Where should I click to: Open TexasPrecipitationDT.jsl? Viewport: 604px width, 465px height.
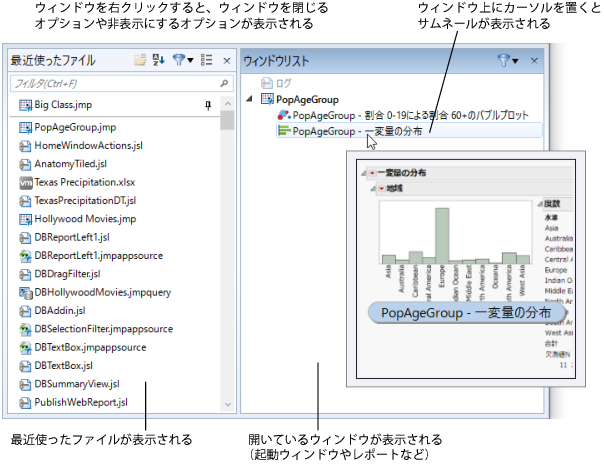85,200
